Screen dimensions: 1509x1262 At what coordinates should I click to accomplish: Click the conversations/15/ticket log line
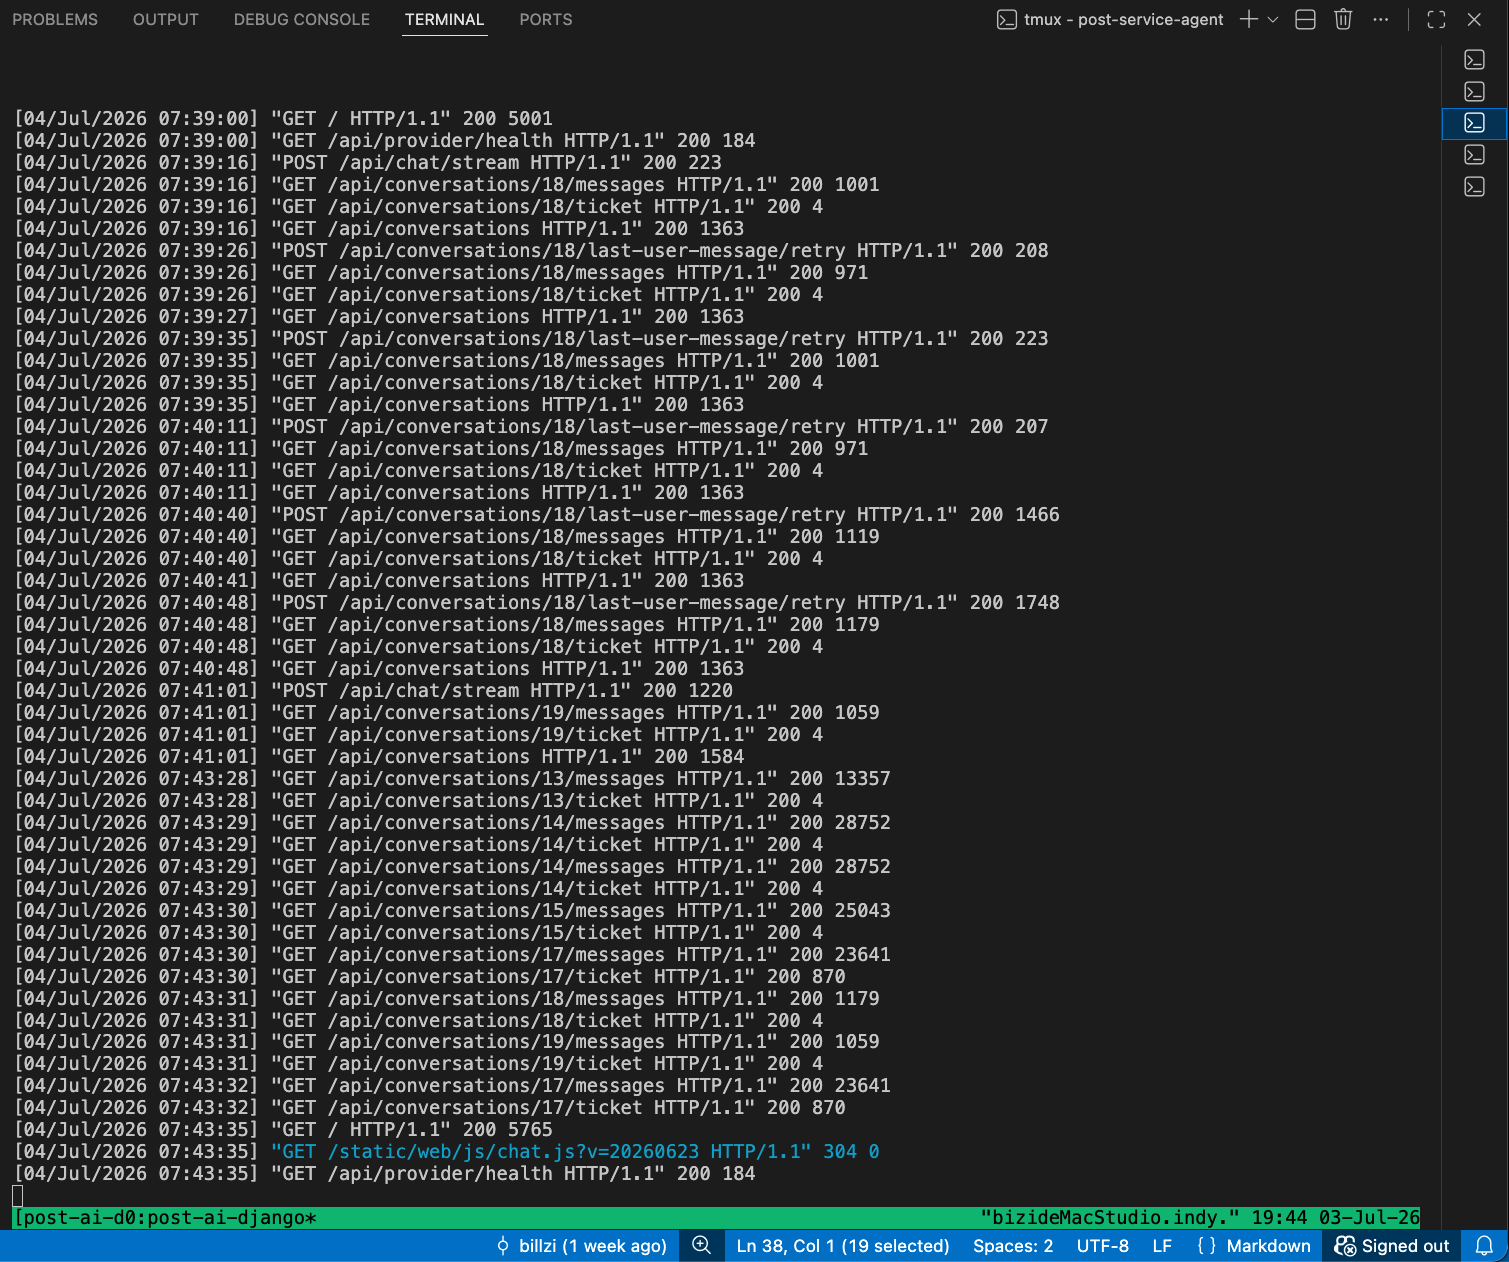pos(419,933)
